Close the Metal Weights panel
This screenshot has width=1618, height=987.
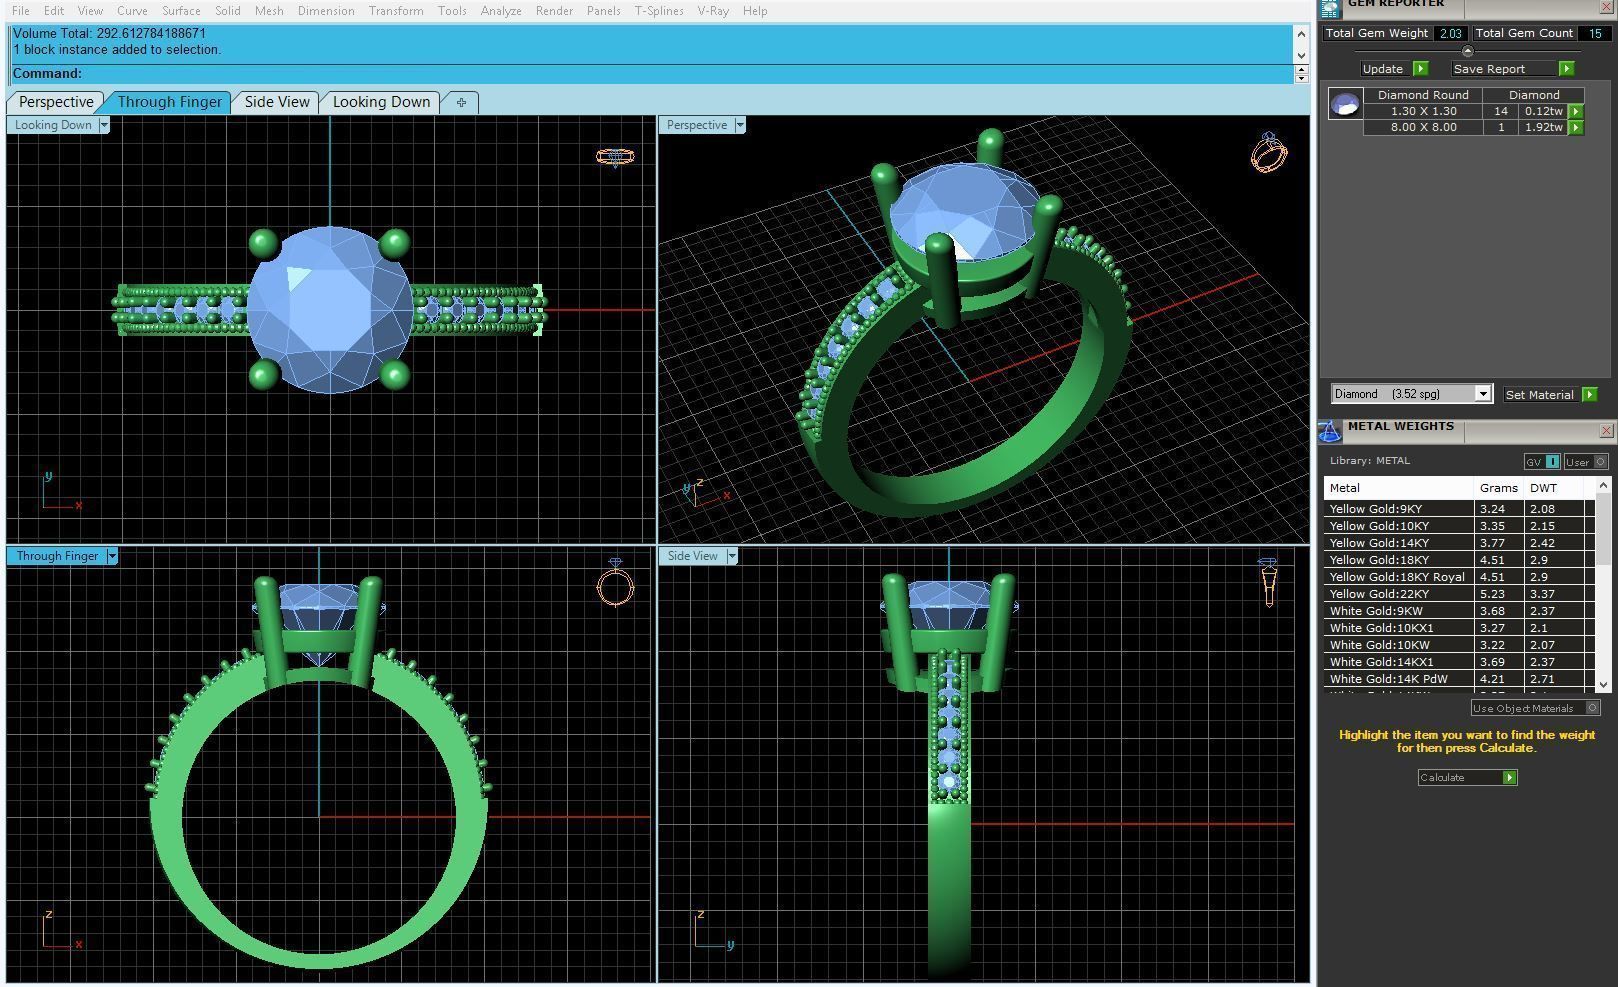1606,431
